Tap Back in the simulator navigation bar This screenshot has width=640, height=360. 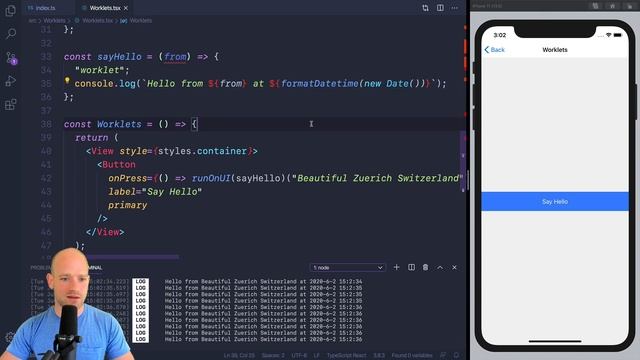click(x=495, y=50)
